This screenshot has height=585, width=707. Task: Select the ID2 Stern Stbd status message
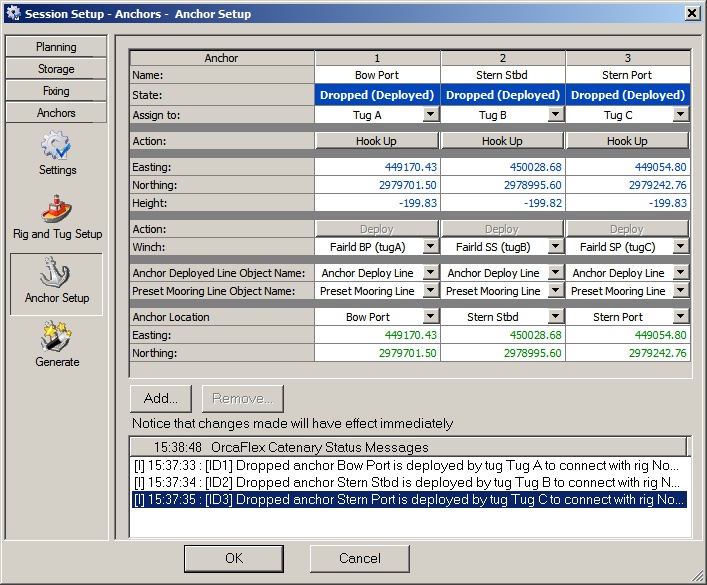pyautogui.click(x=410, y=482)
